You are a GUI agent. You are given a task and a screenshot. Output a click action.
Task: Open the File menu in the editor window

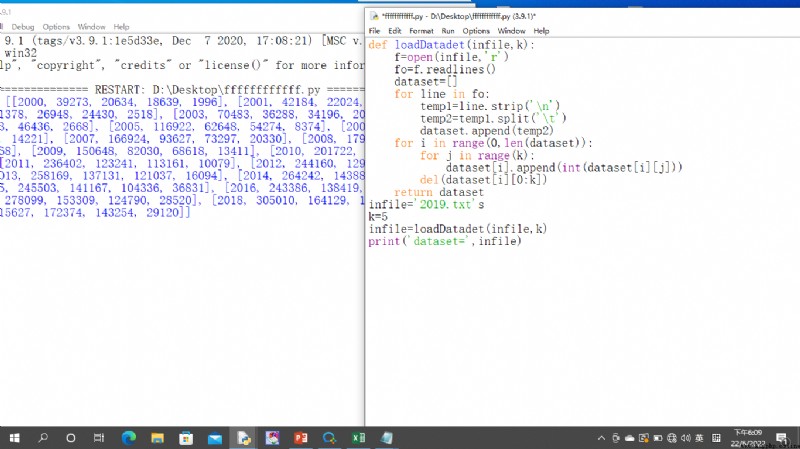374,31
